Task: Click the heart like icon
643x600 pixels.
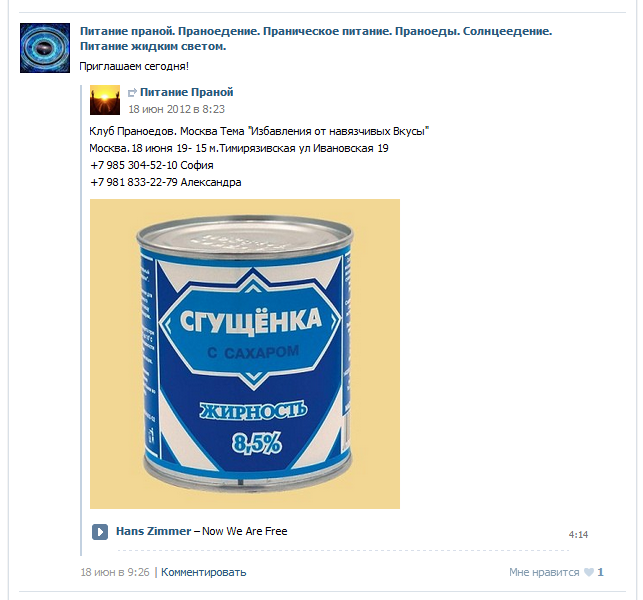Action: click(588, 572)
